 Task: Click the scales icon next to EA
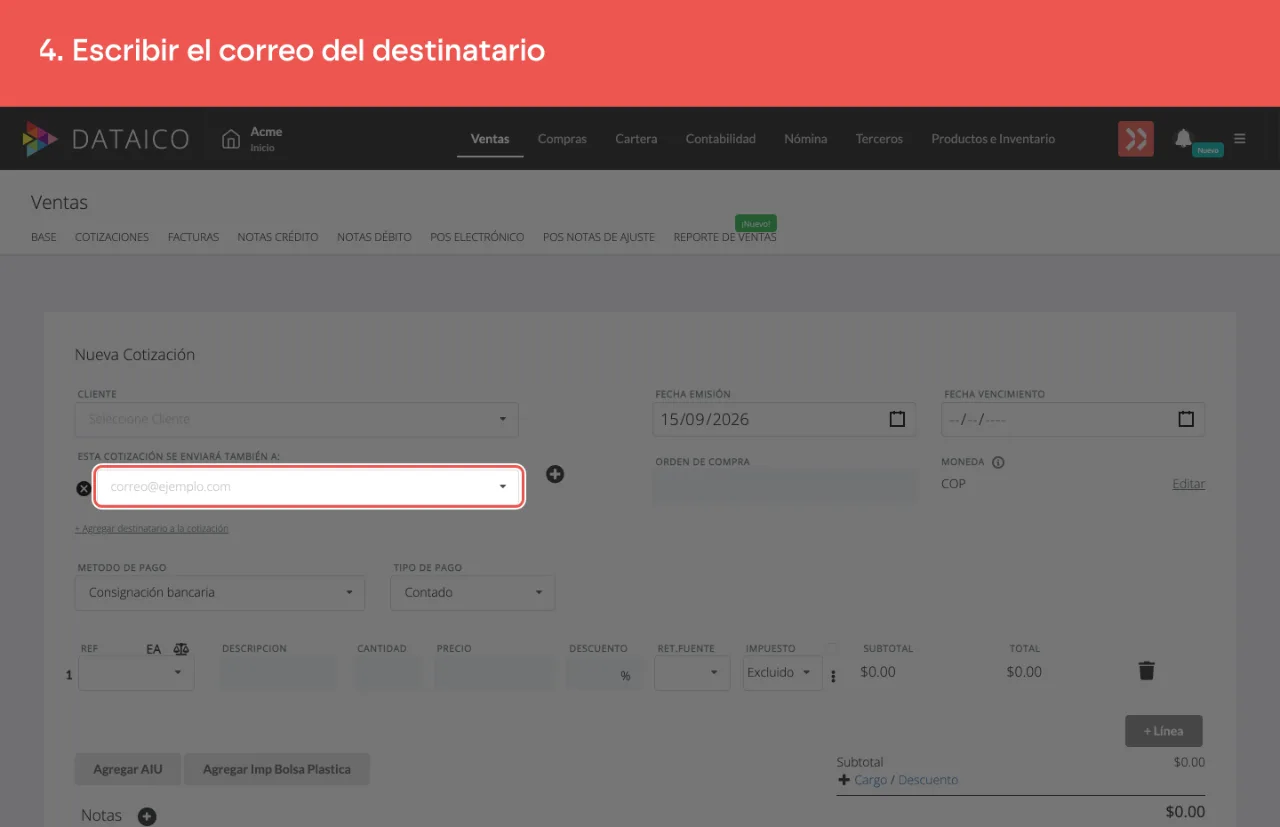tap(181, 649)
